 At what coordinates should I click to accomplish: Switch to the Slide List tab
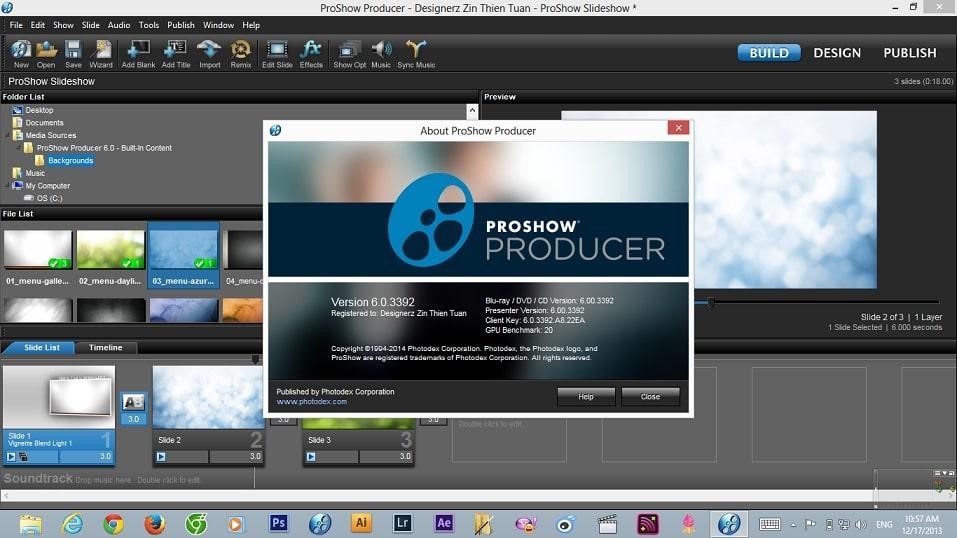[42, 347]
